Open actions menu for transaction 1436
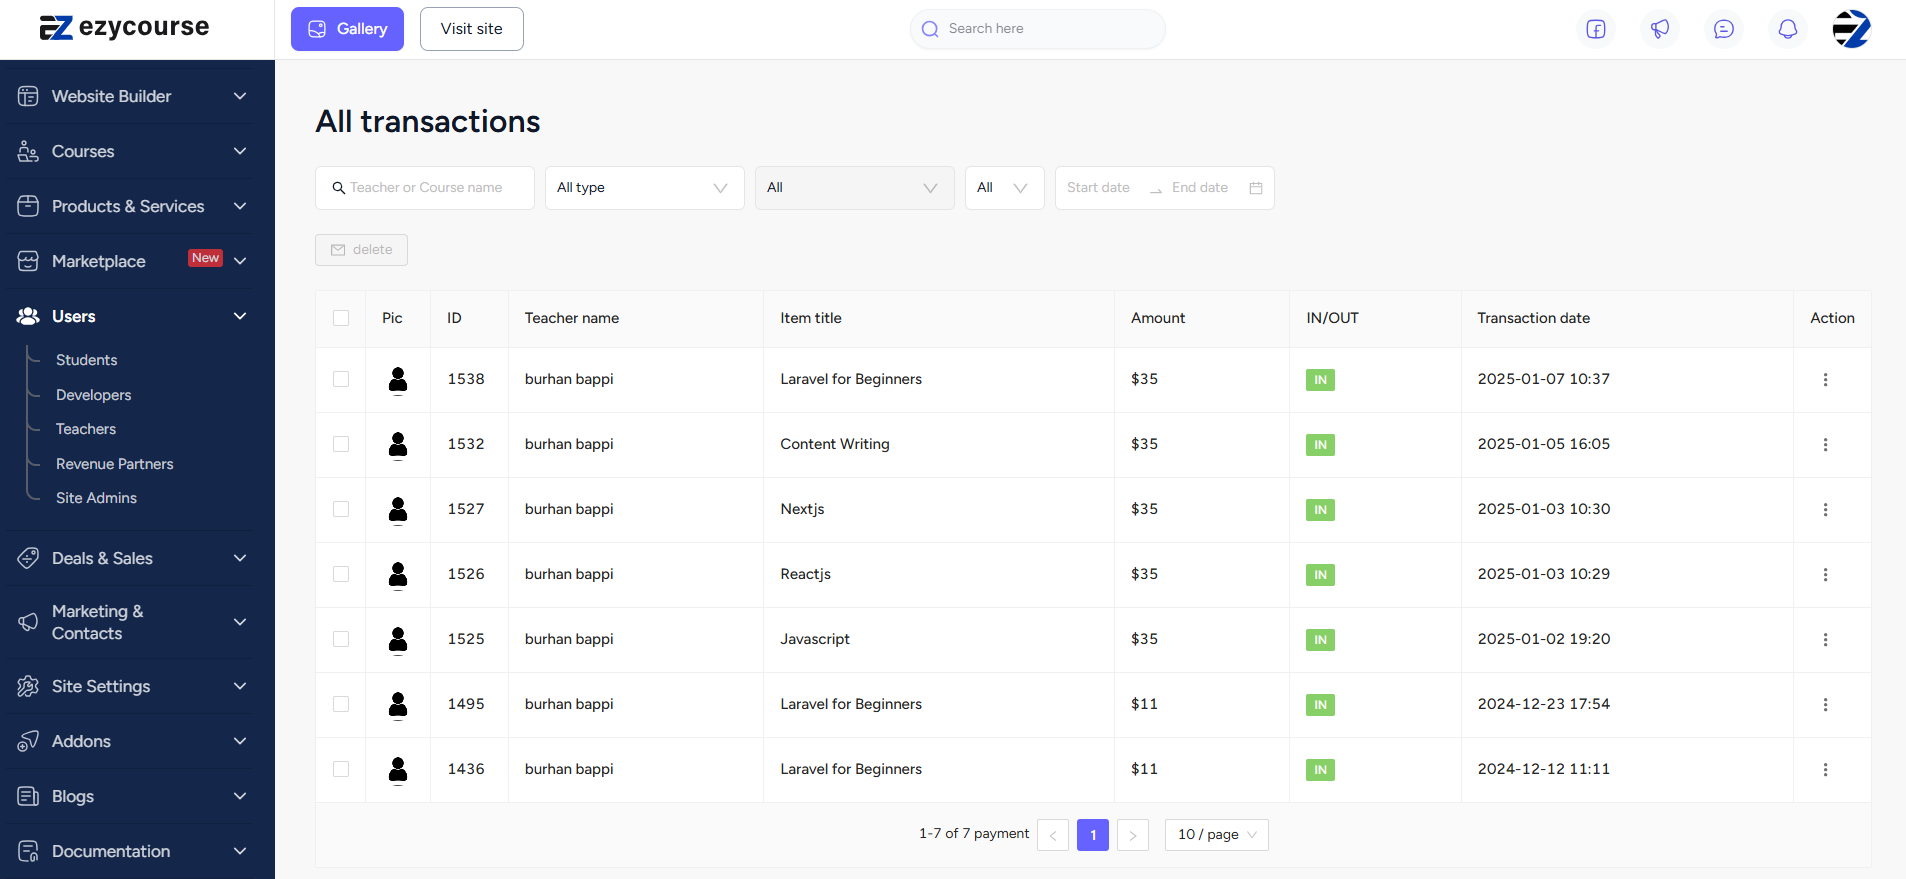The width and height of the screenshot is (1906, 879). tap(1825, 770)
